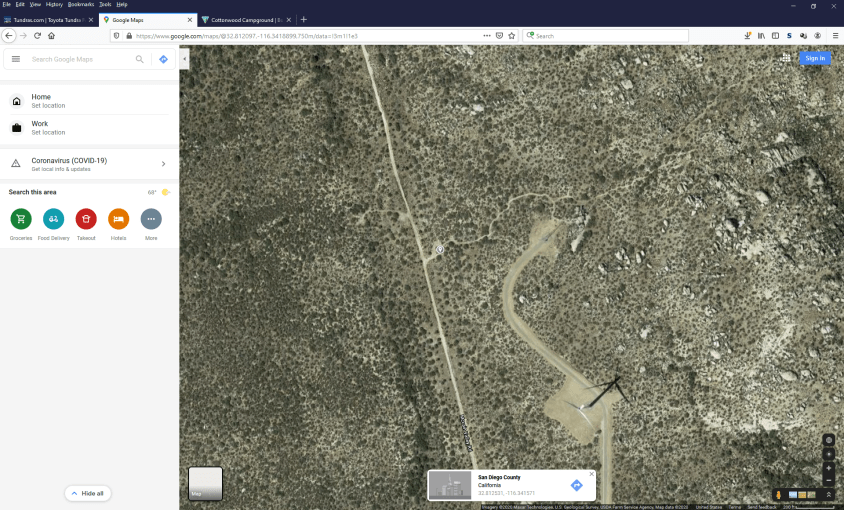Click the Sign in button
The image size is (844, 510).
[x=815, y=58]
